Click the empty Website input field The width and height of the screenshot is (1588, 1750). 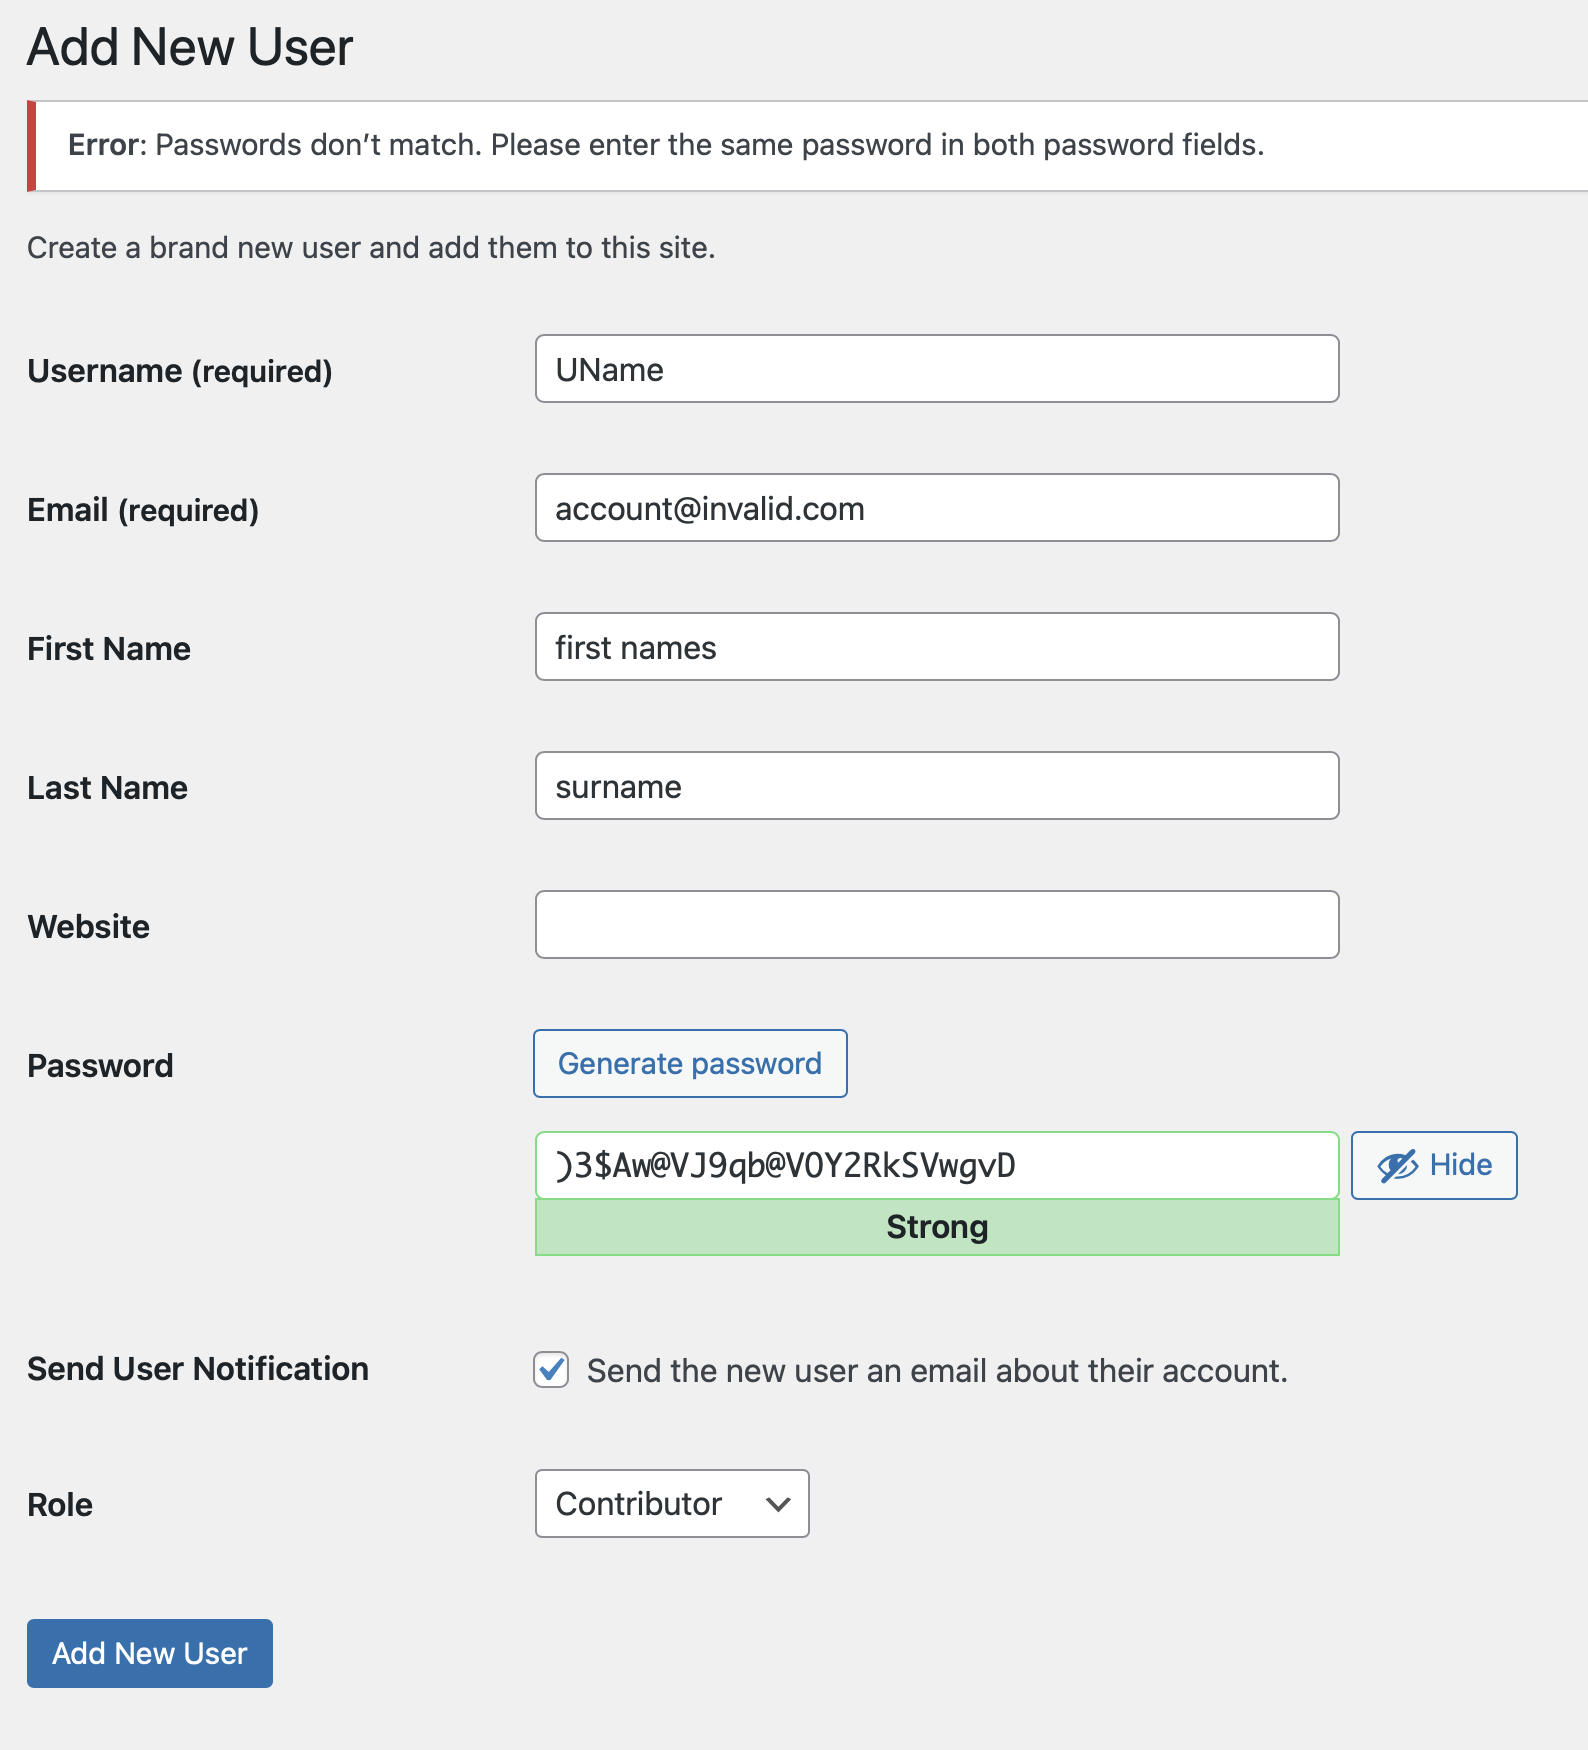(x=937, y=925)
